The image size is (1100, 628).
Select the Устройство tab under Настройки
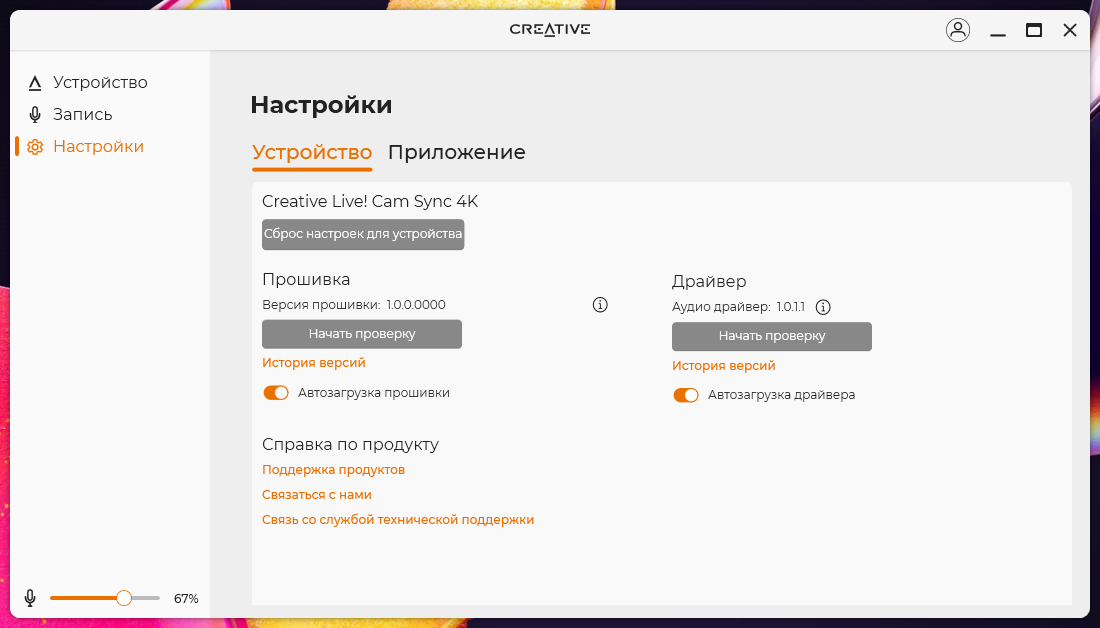pyautogui.click(x=312, y=152)
